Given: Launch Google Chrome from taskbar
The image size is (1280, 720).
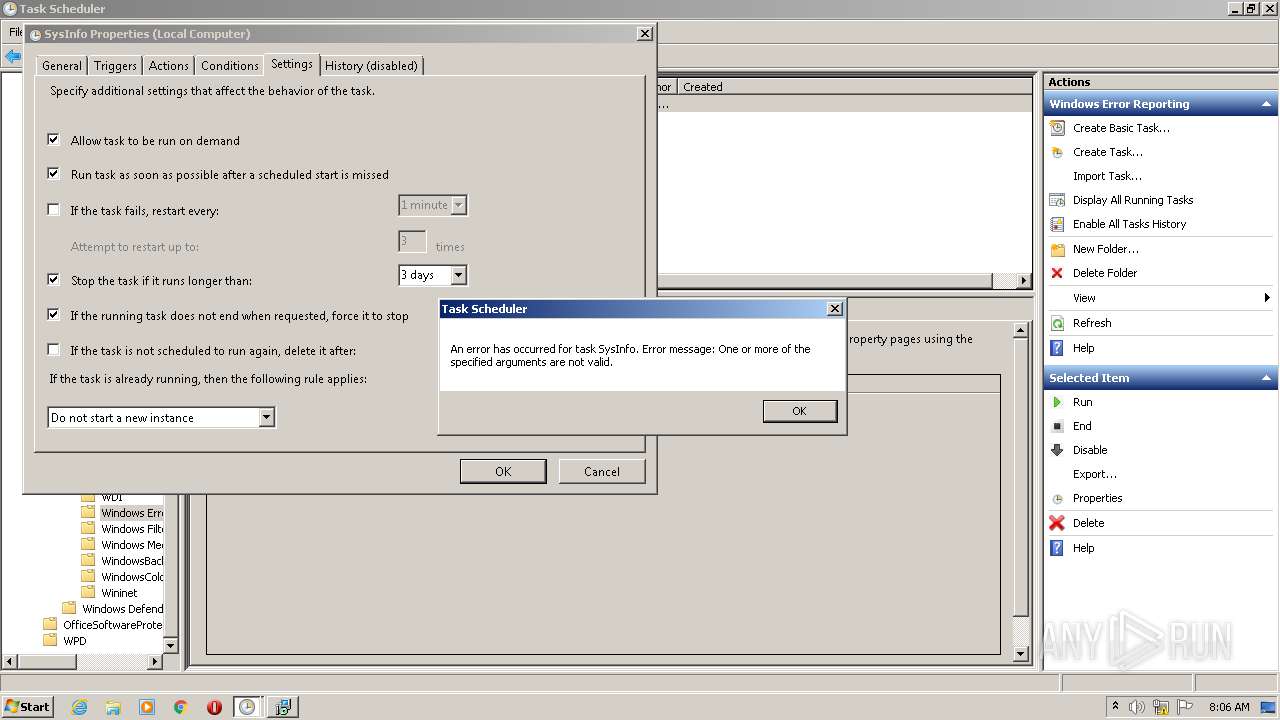Looking at the screenshot, I should [181, 707].
